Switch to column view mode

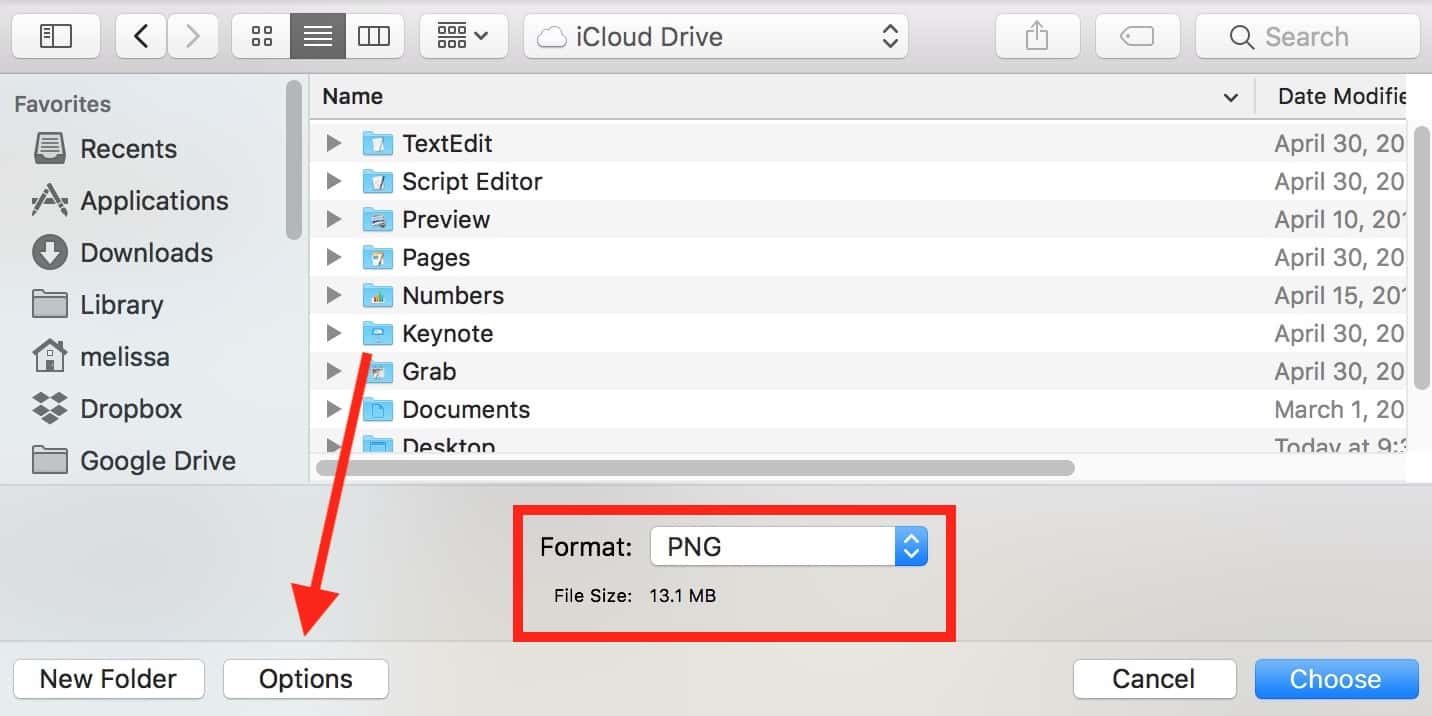[x=374, y=37]
